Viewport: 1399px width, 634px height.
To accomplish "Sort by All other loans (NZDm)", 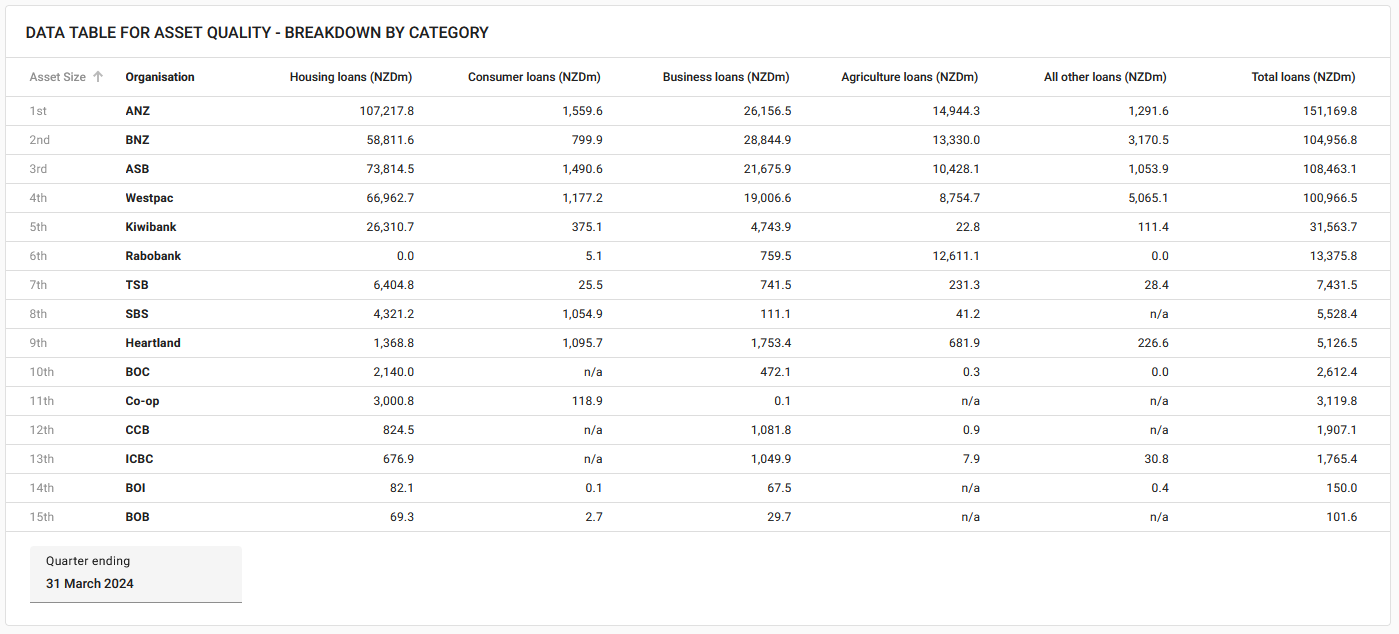I will click(x=1104, y=77).
